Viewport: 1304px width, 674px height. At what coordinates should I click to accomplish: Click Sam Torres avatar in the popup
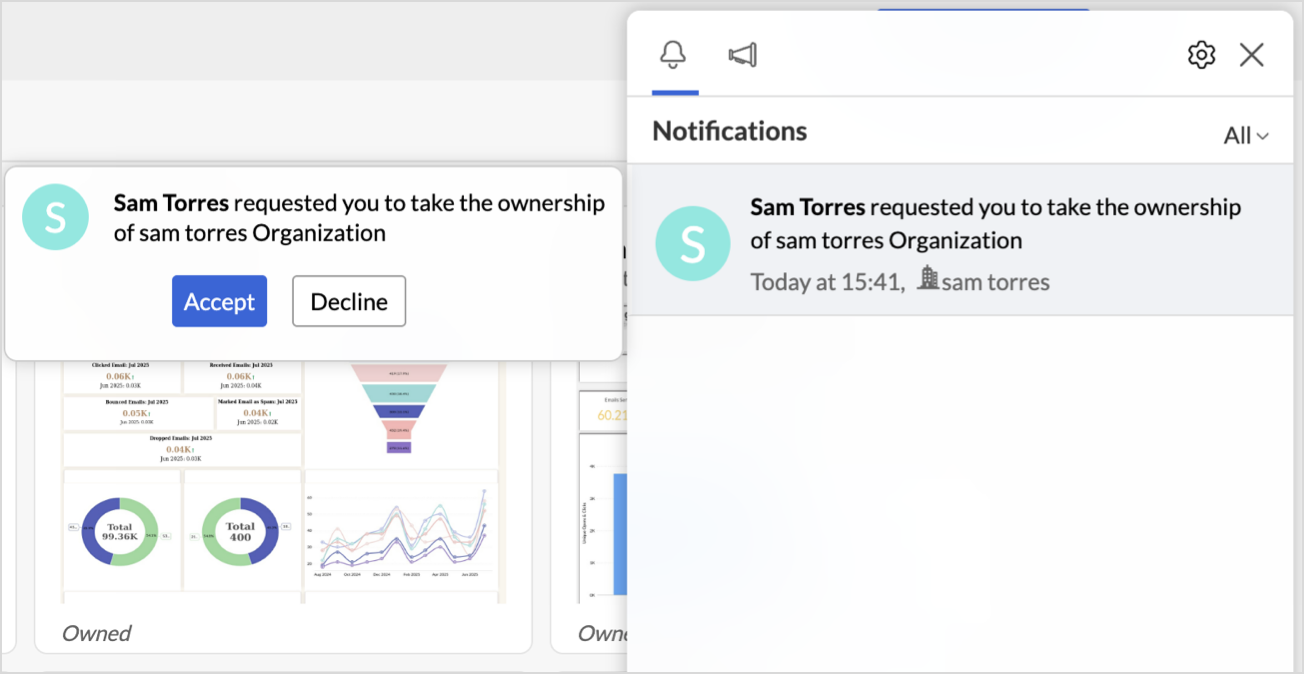point(55,217)
